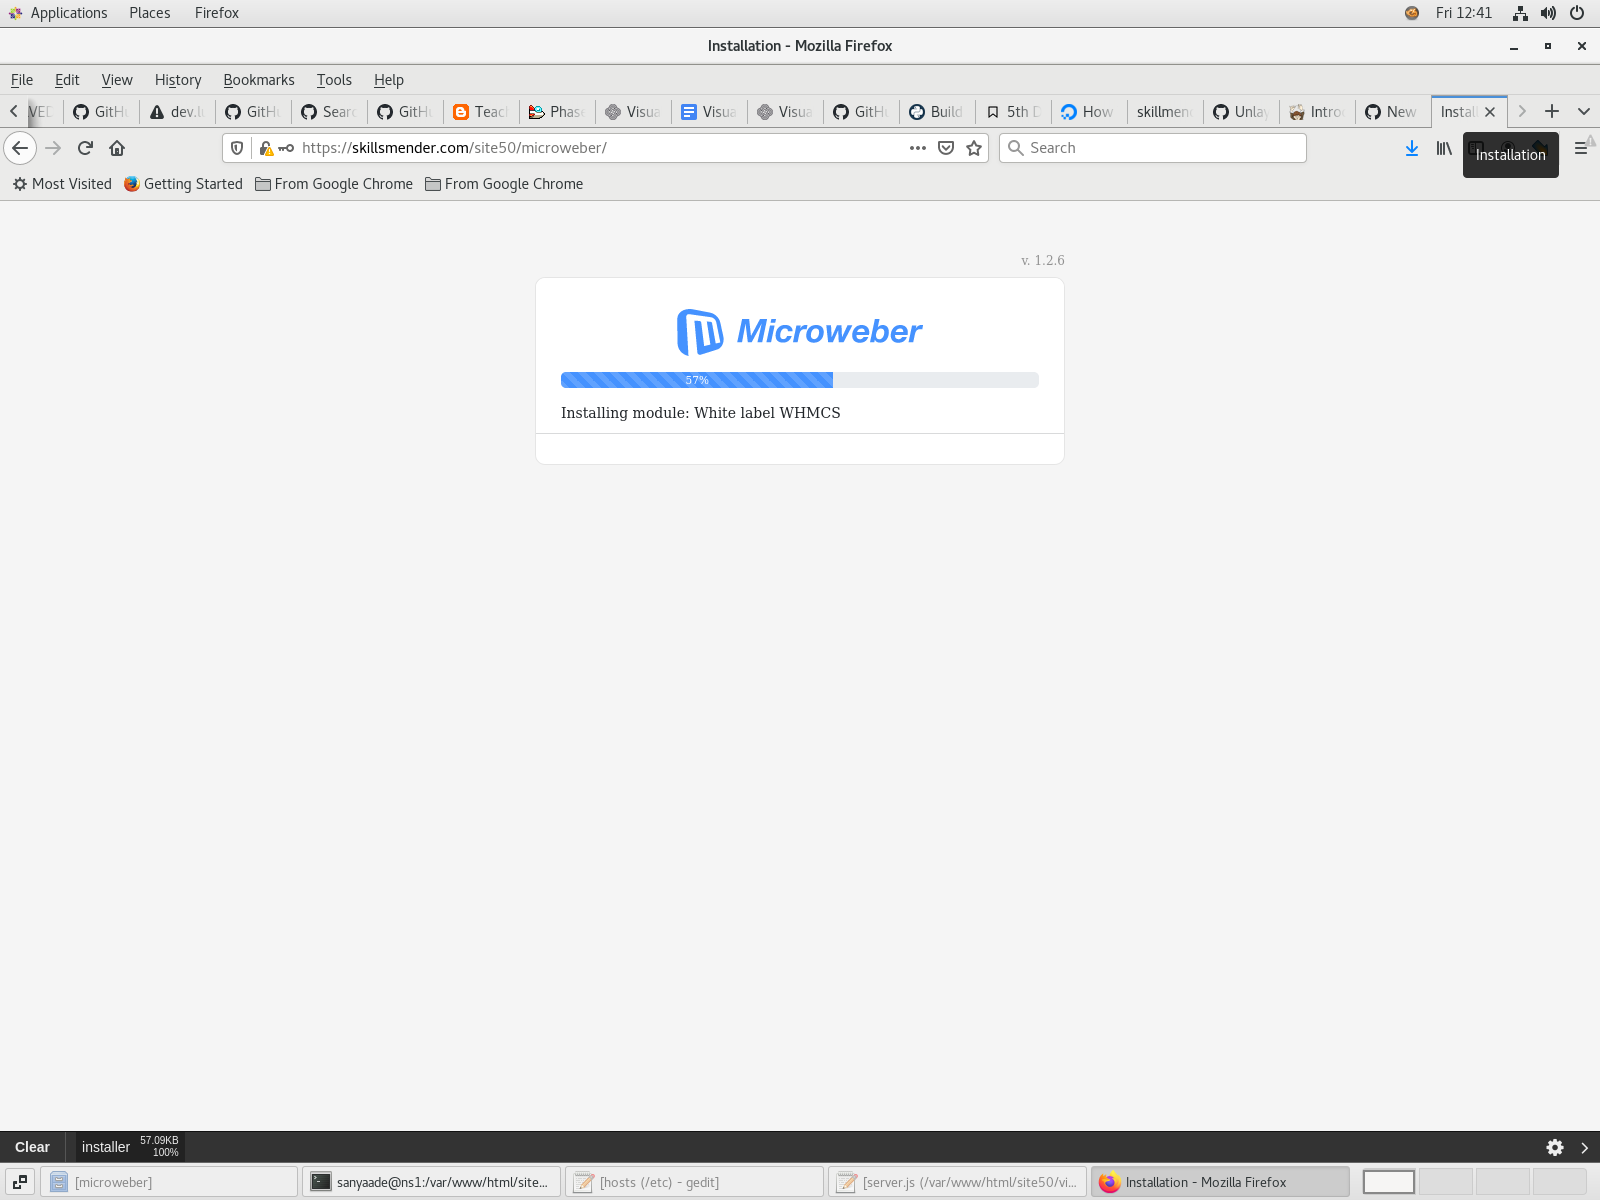The height and width of the screenshot is (1200, 1600).
Task: Select the gedit hosts window in taskbar
Action: [695, 1181]
